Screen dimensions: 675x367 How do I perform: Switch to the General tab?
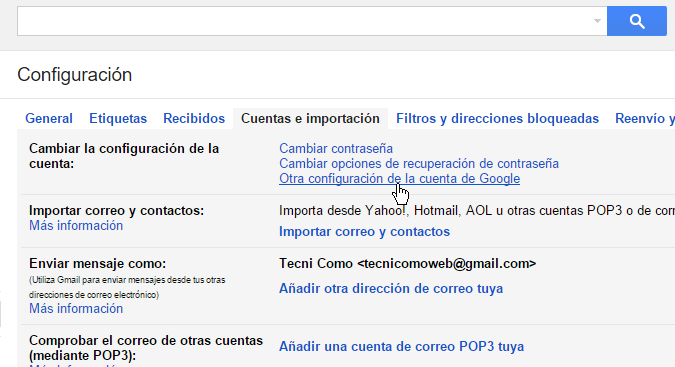point(49,118)
